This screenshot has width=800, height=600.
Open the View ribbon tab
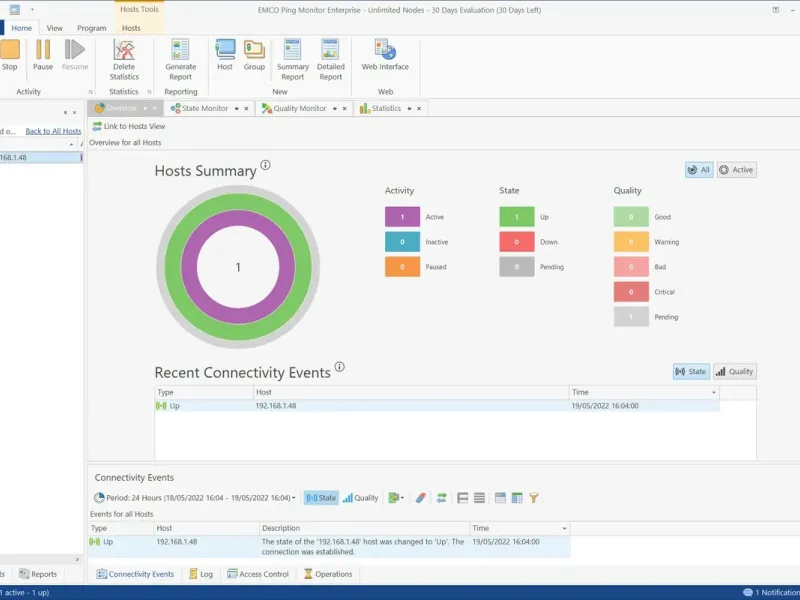(x=55, y=28)
